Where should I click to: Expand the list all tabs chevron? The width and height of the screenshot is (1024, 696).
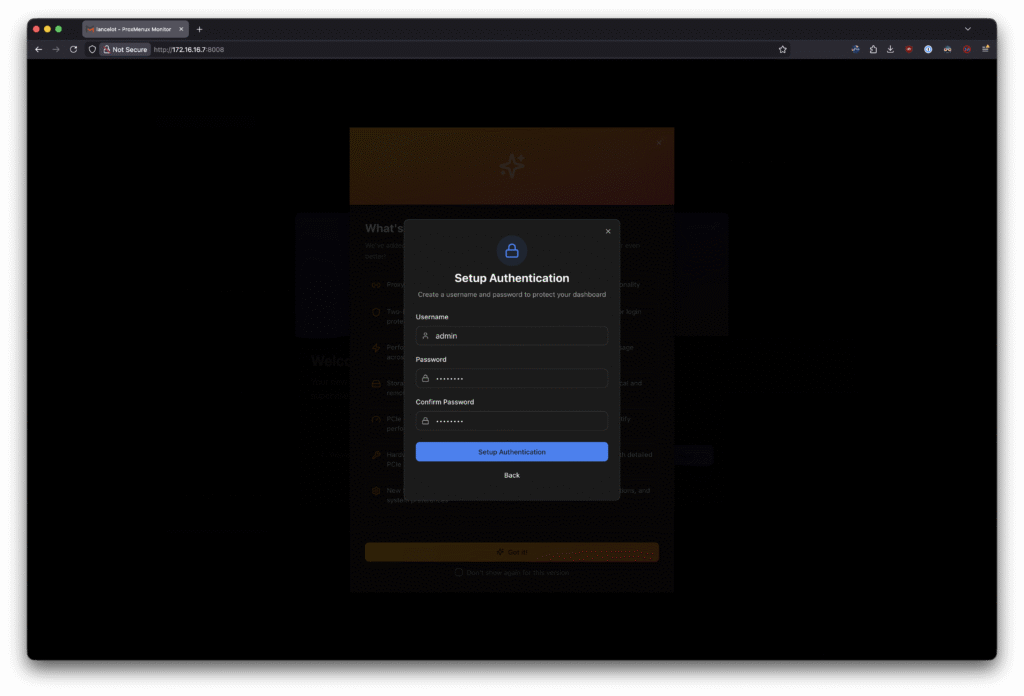[967, 29]
